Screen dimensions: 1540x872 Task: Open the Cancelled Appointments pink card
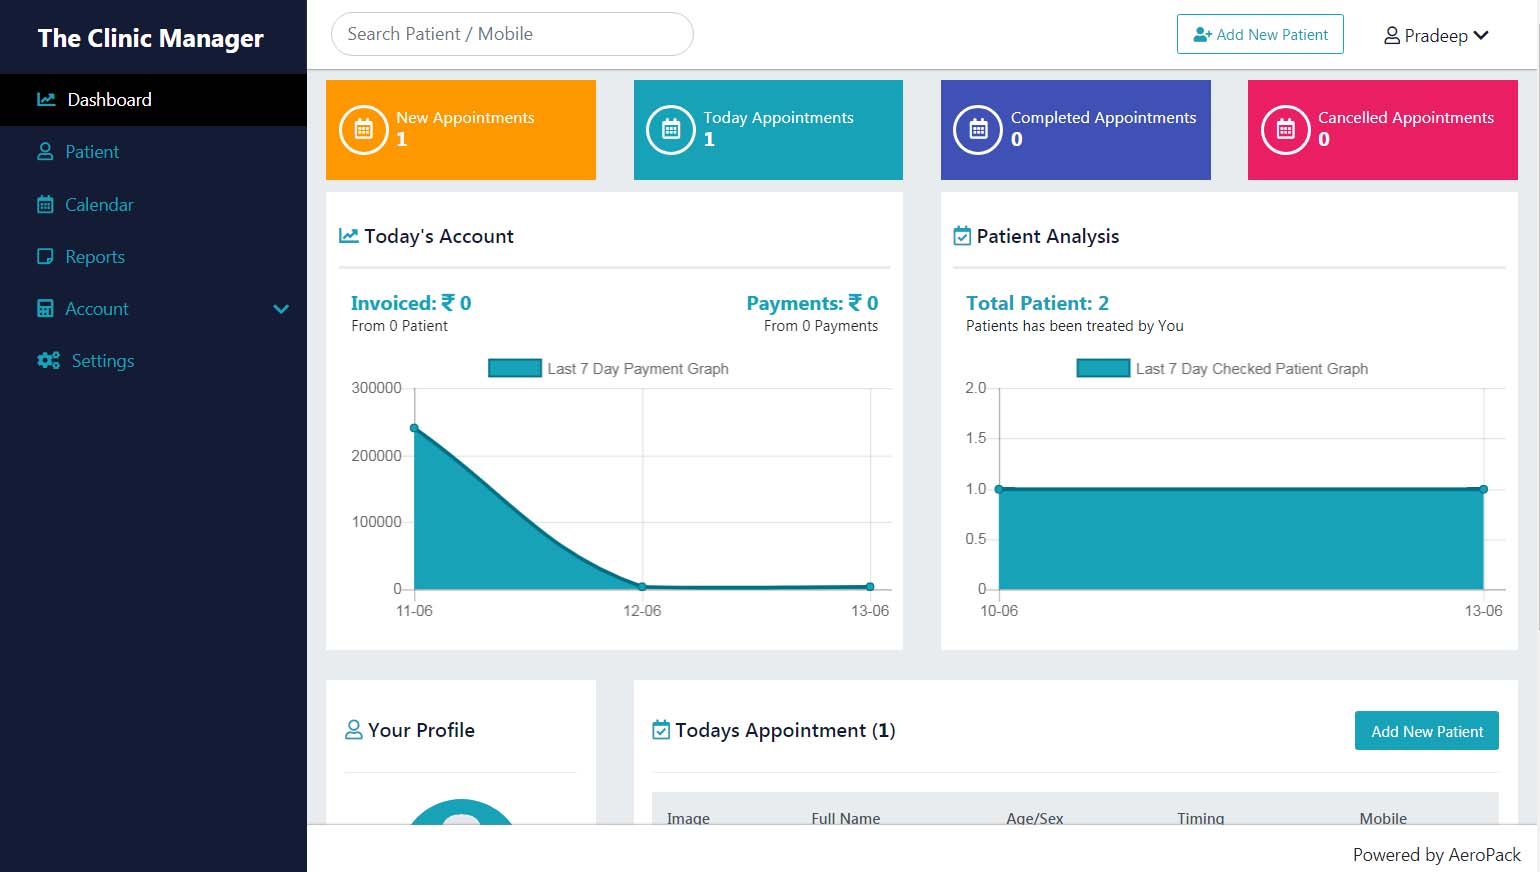click(x=1383, y=130)
